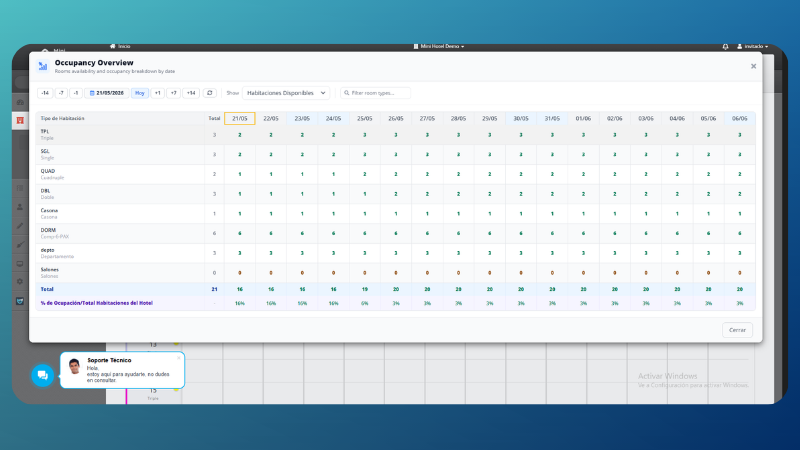Click the +1 day button
This screenshot has height=450, width=800.
click(158, 93)
